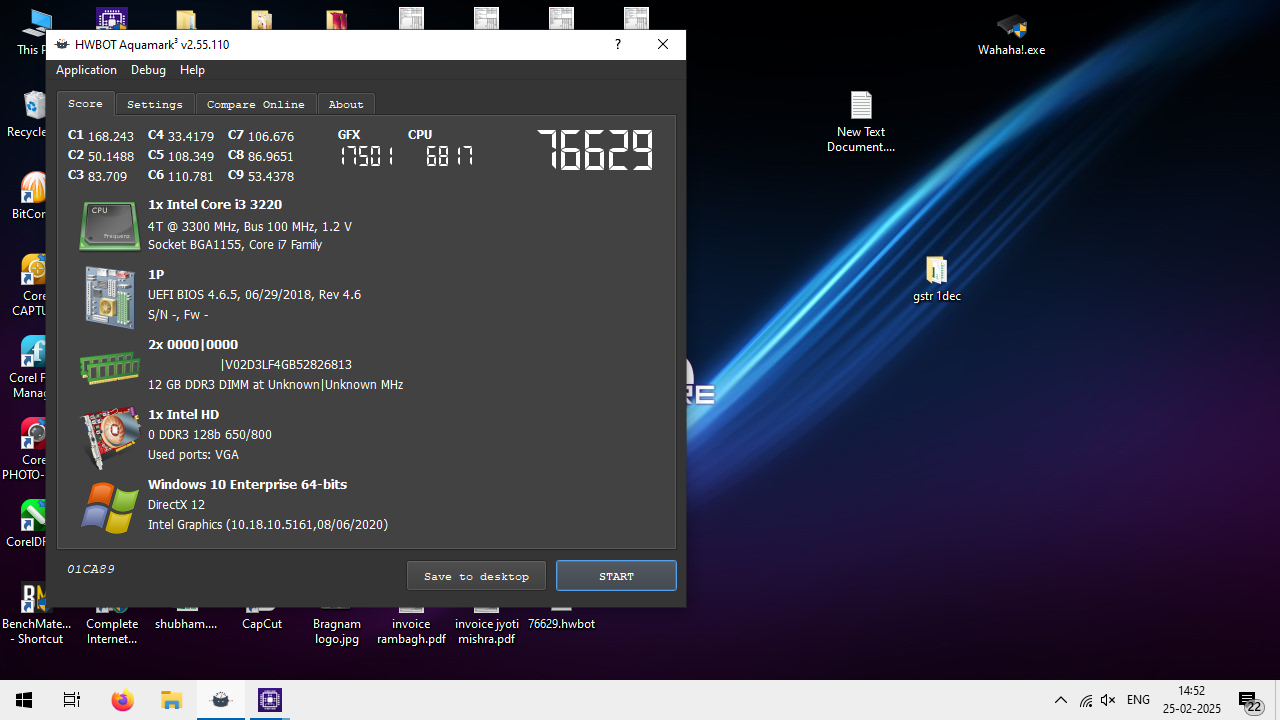This screenshot has height=720, width=1280.
Task: Show hidden tray icons chevron
Action: coord(1061,700)
